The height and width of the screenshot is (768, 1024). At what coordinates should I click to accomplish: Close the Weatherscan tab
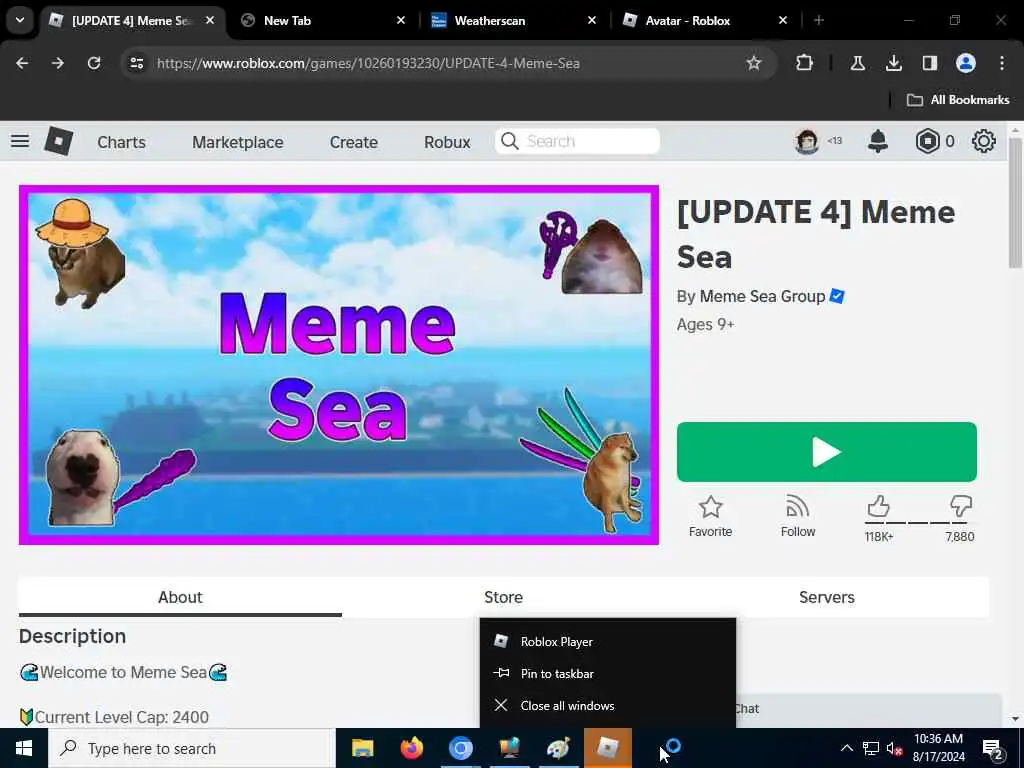pos(592,20)
